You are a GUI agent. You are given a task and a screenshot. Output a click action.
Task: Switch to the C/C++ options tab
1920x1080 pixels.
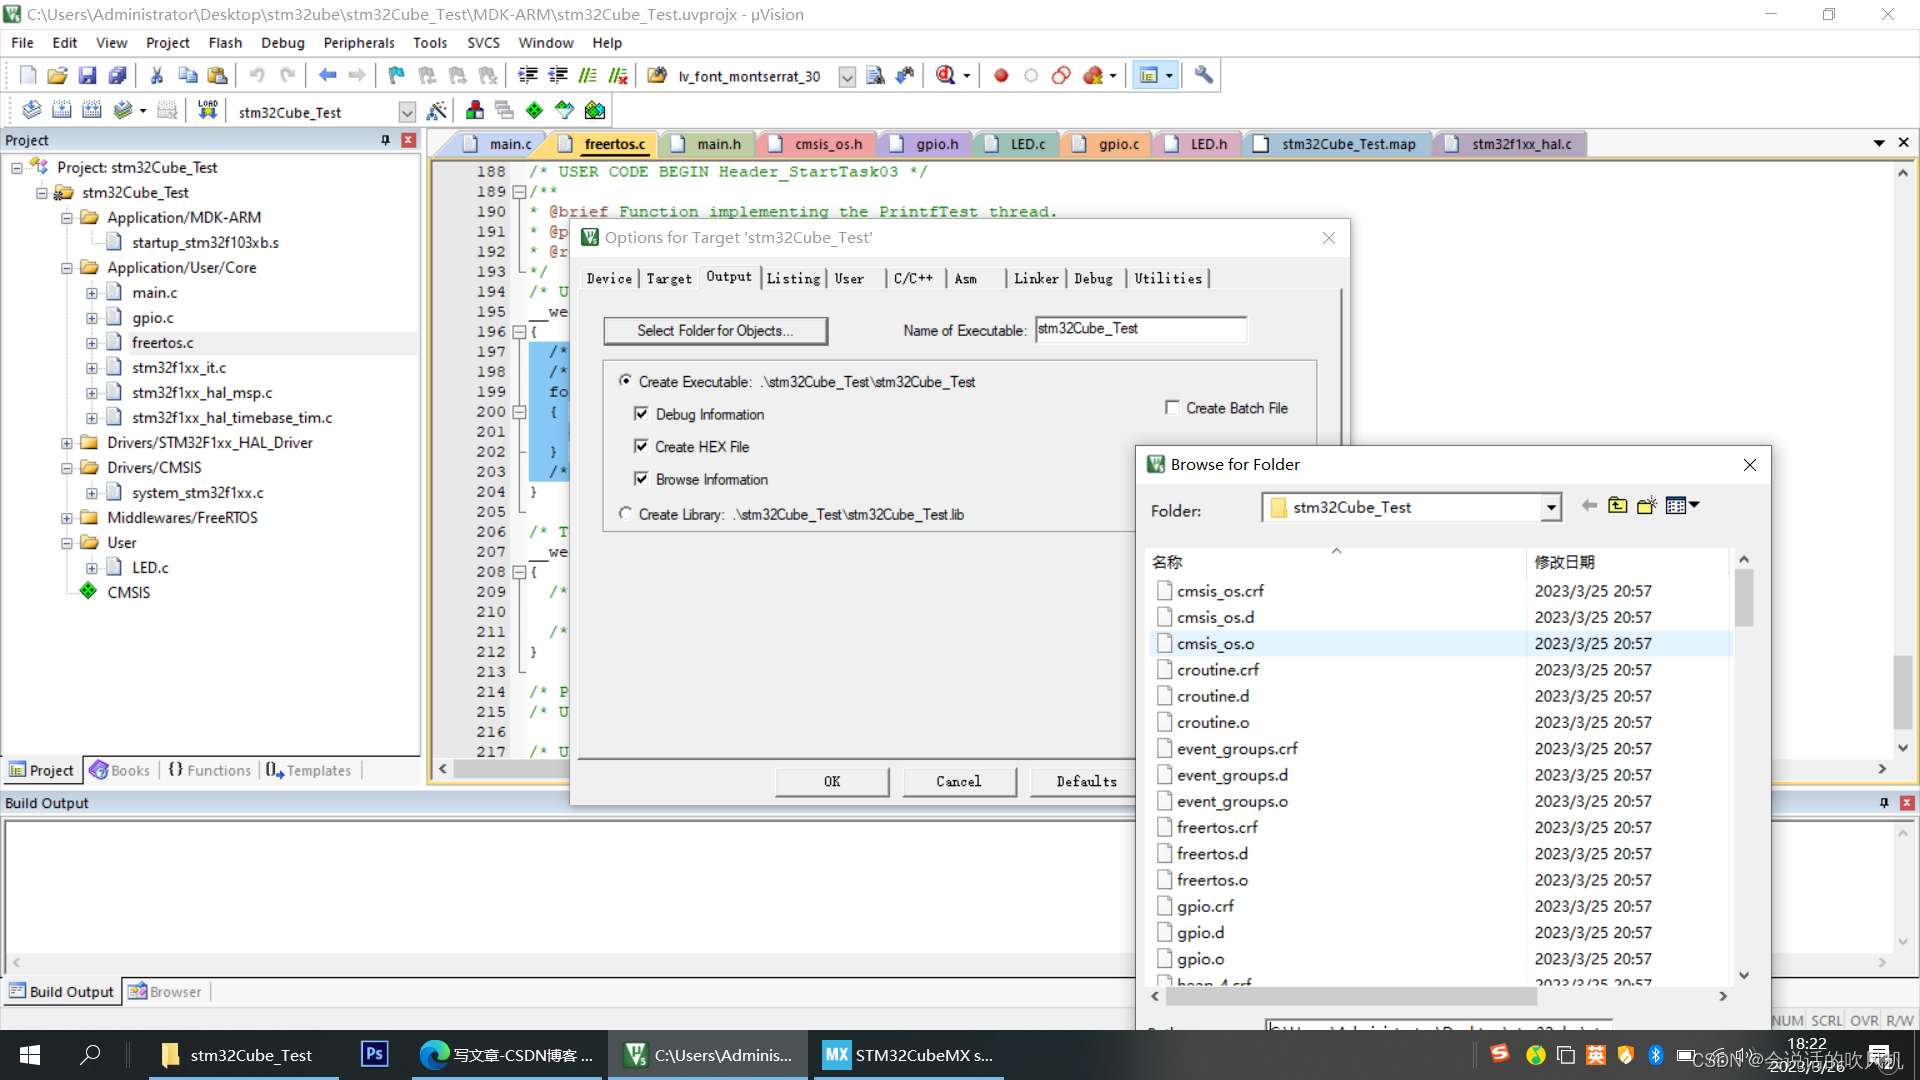pos(912,279)
